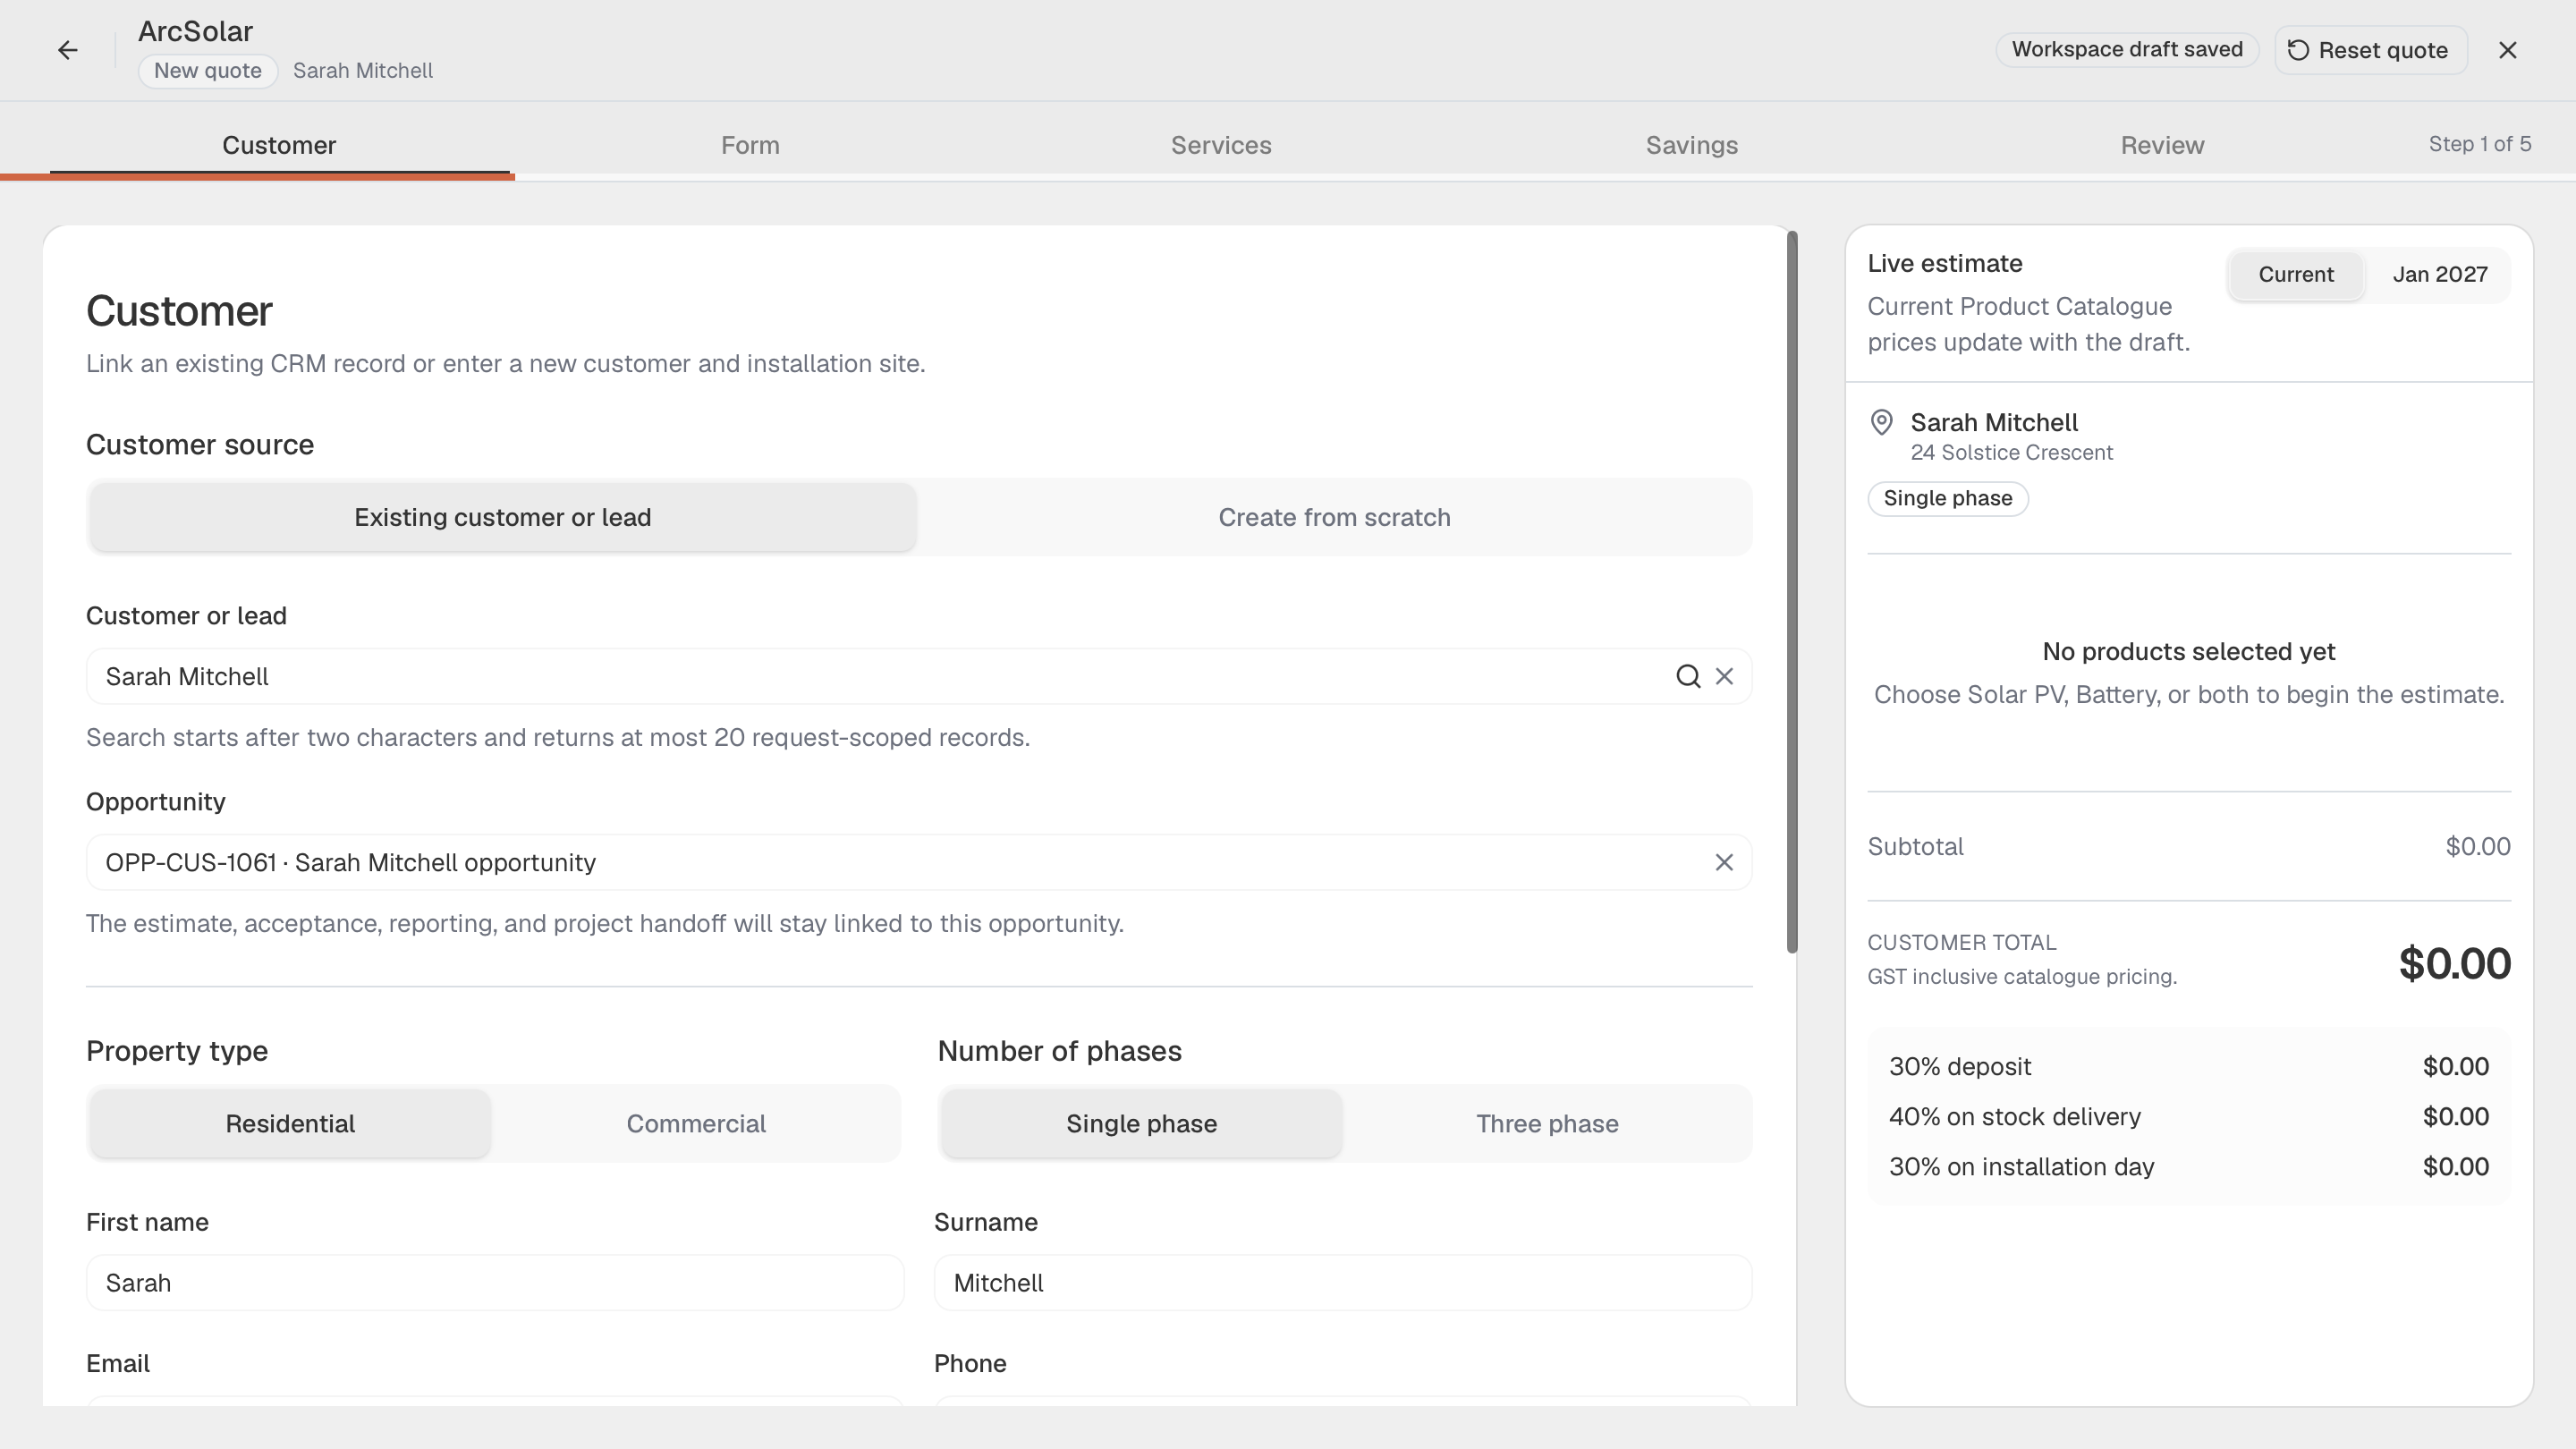Click the Workspace draft saved status pill
Image resolution: width=2576 pixels, height=1449 pixels.
tap(2127, 50)
